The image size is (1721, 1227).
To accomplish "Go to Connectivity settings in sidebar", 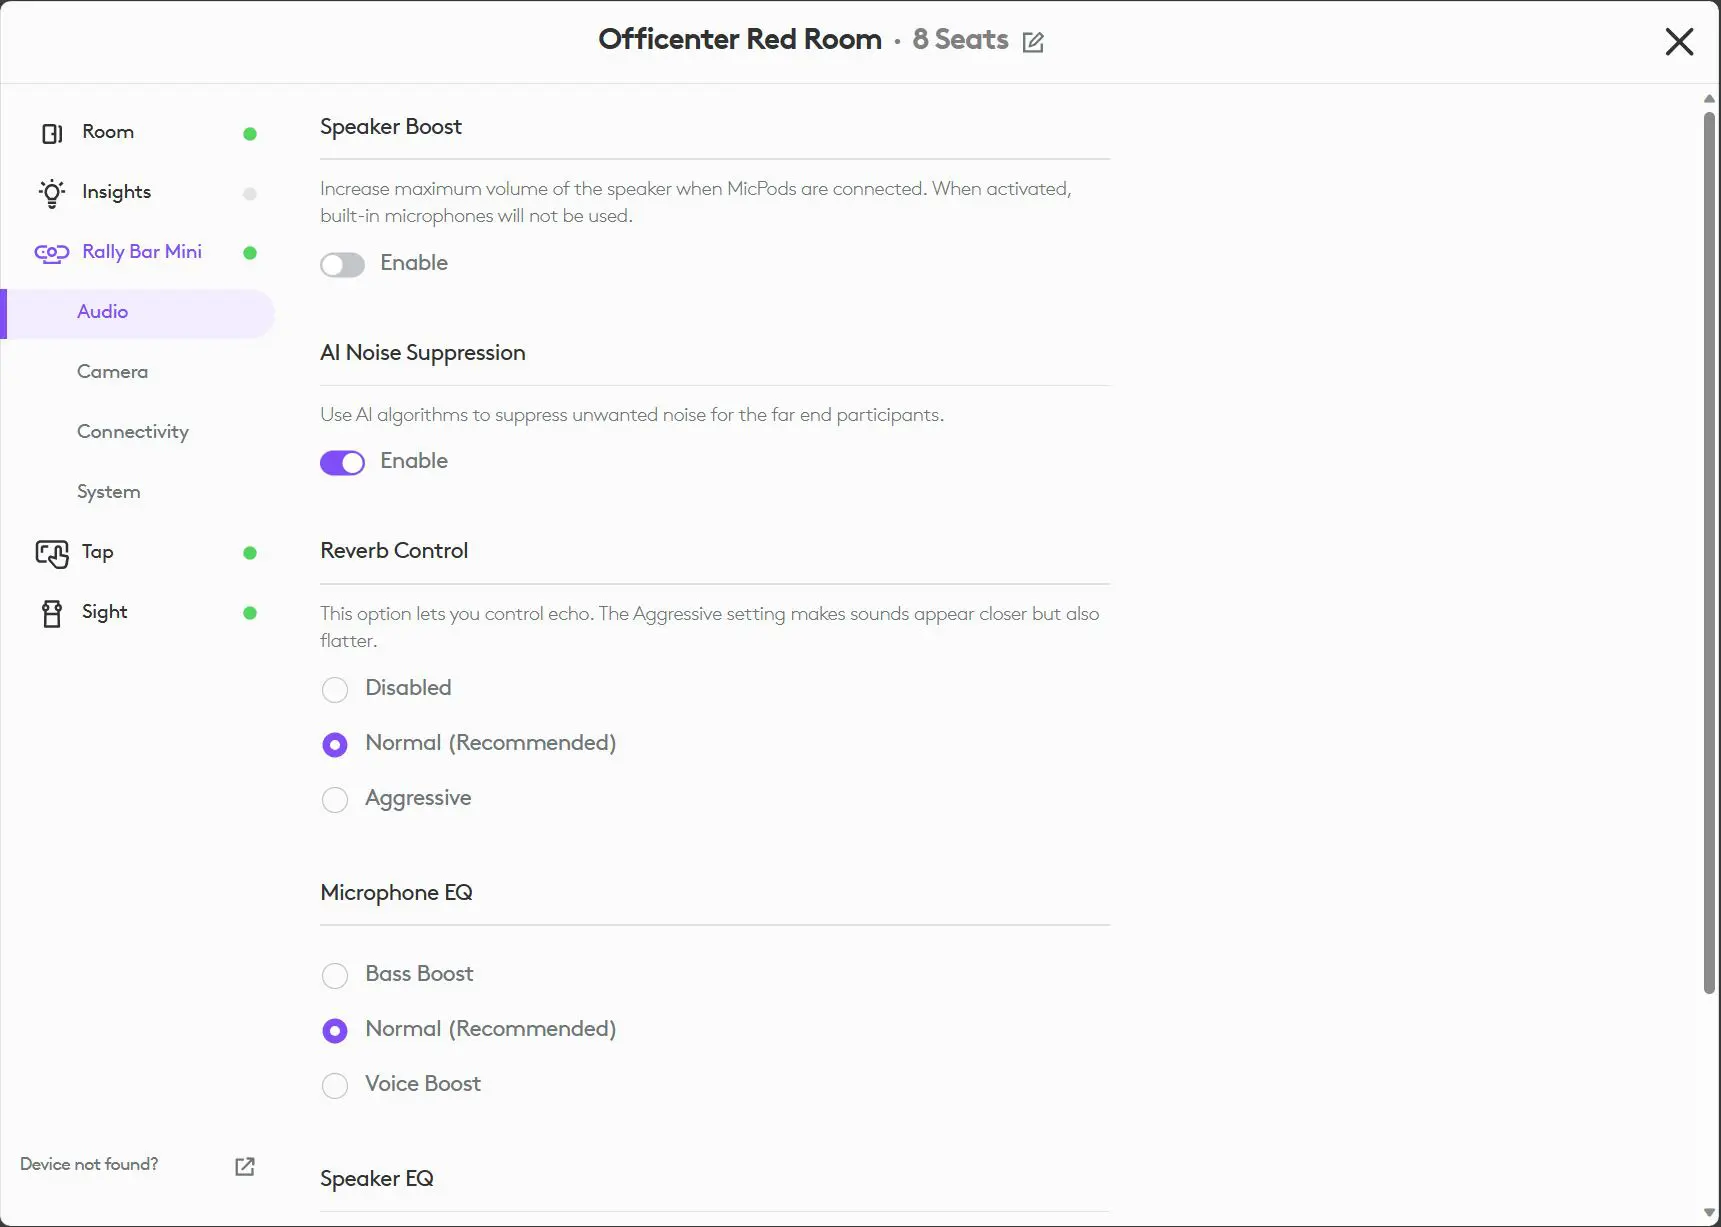I will tap(133, 432).
